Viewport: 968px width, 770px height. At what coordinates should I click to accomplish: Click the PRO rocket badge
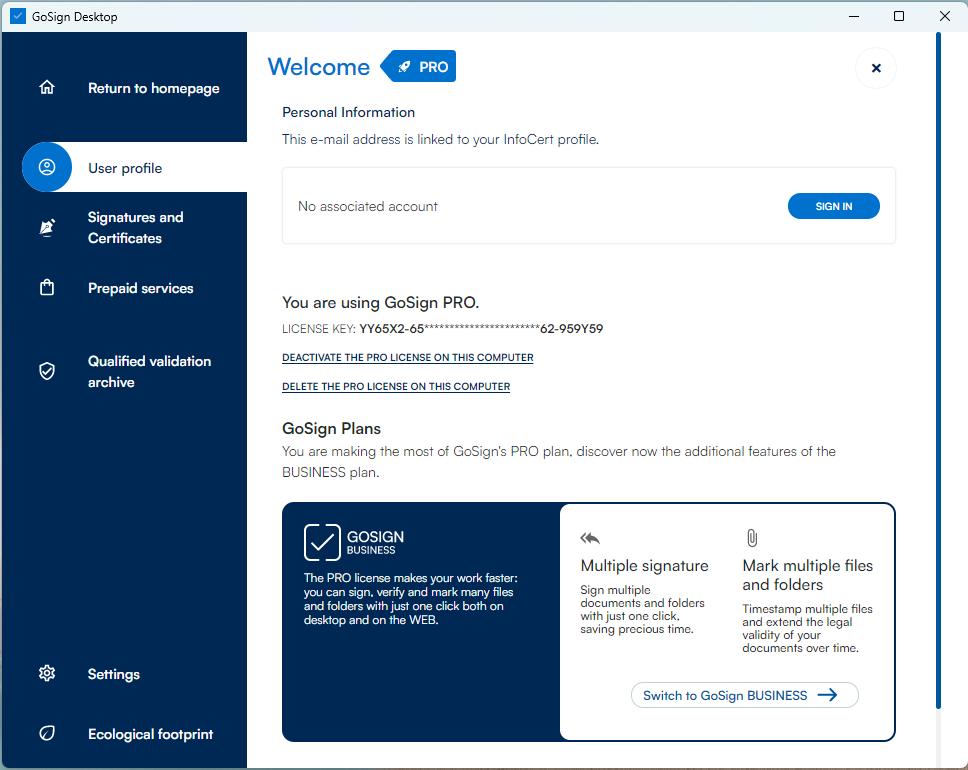(420, 67)
